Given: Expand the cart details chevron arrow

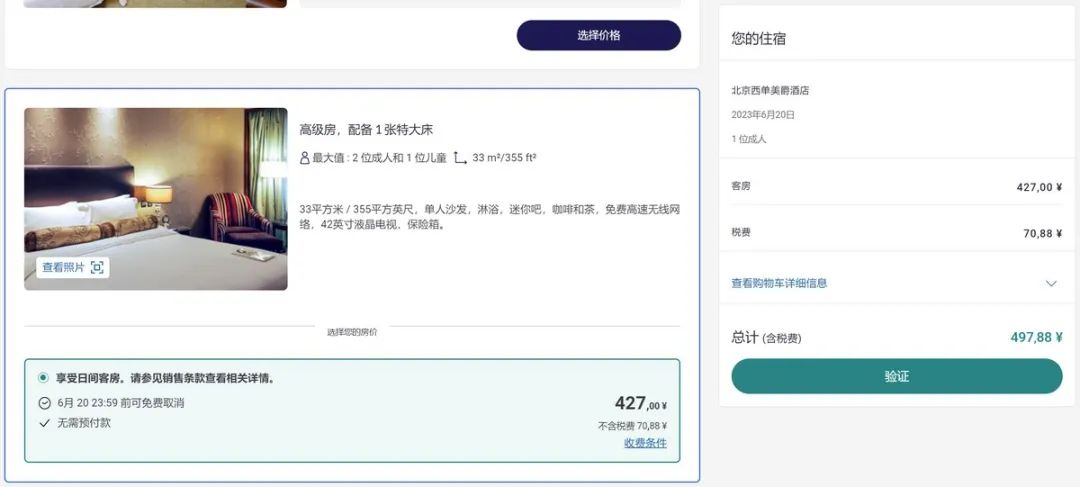Looking at the screenshot, I should (x=1051, y=283).
